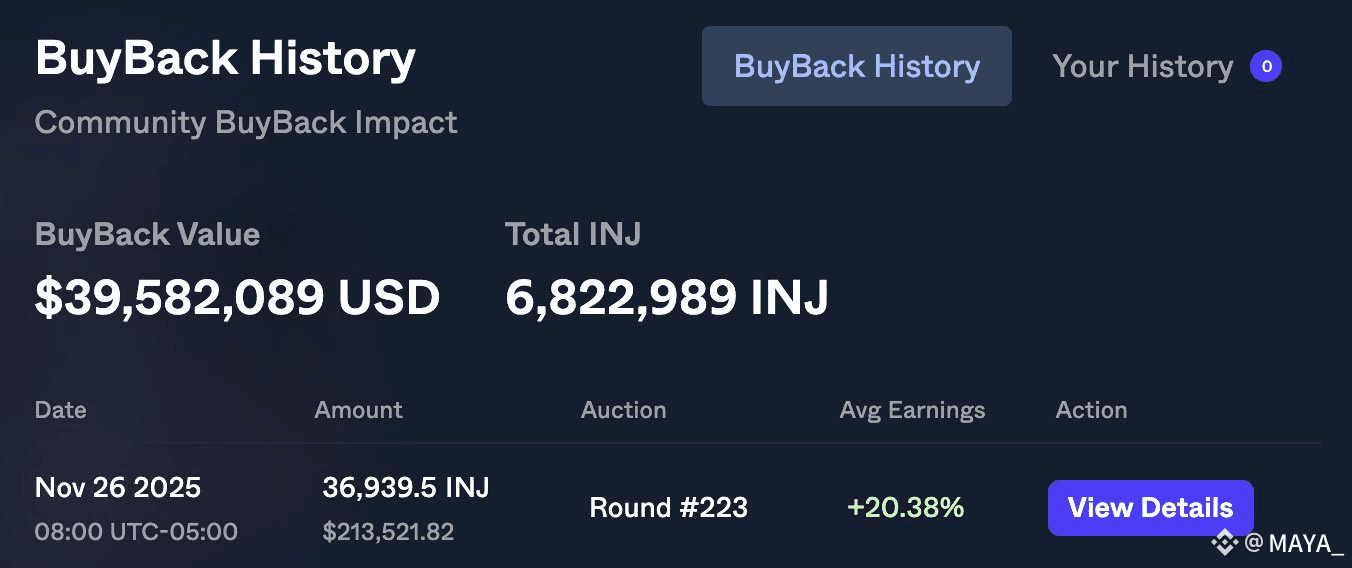Viewport: 1352px width, 568px height.
Task: Click the Your History count badge
Action: [1266, 67]
